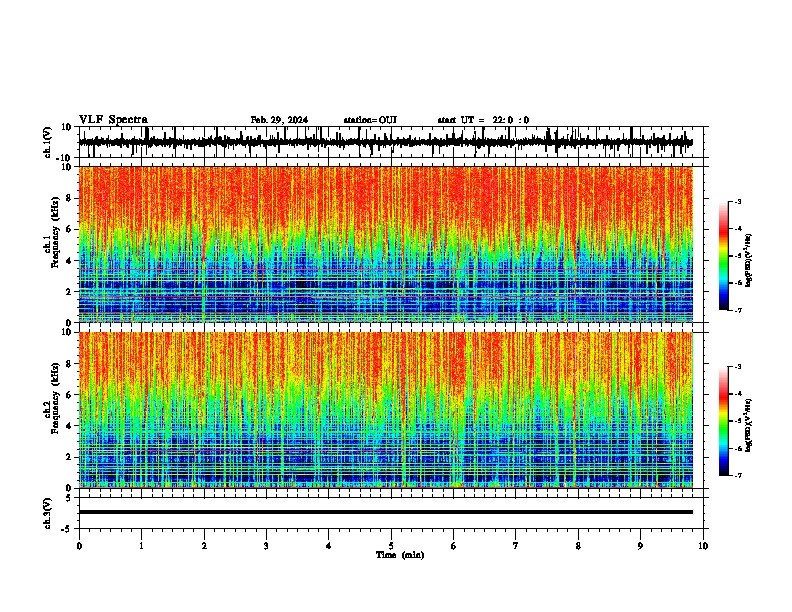Click the black ch.3 voltage trace line
This screenshot has height=612, width=792.
pyautogui.click(x=386, y=512)
